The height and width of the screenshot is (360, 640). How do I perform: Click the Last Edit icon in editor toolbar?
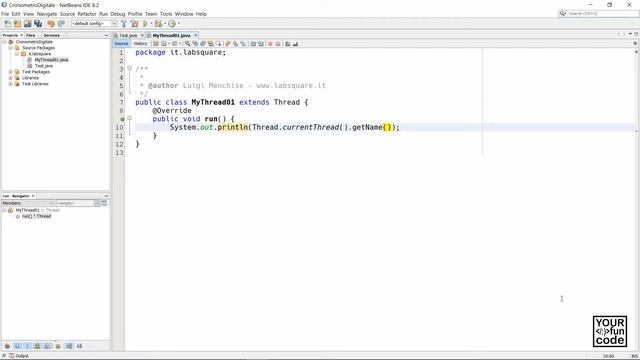[156, 44]
